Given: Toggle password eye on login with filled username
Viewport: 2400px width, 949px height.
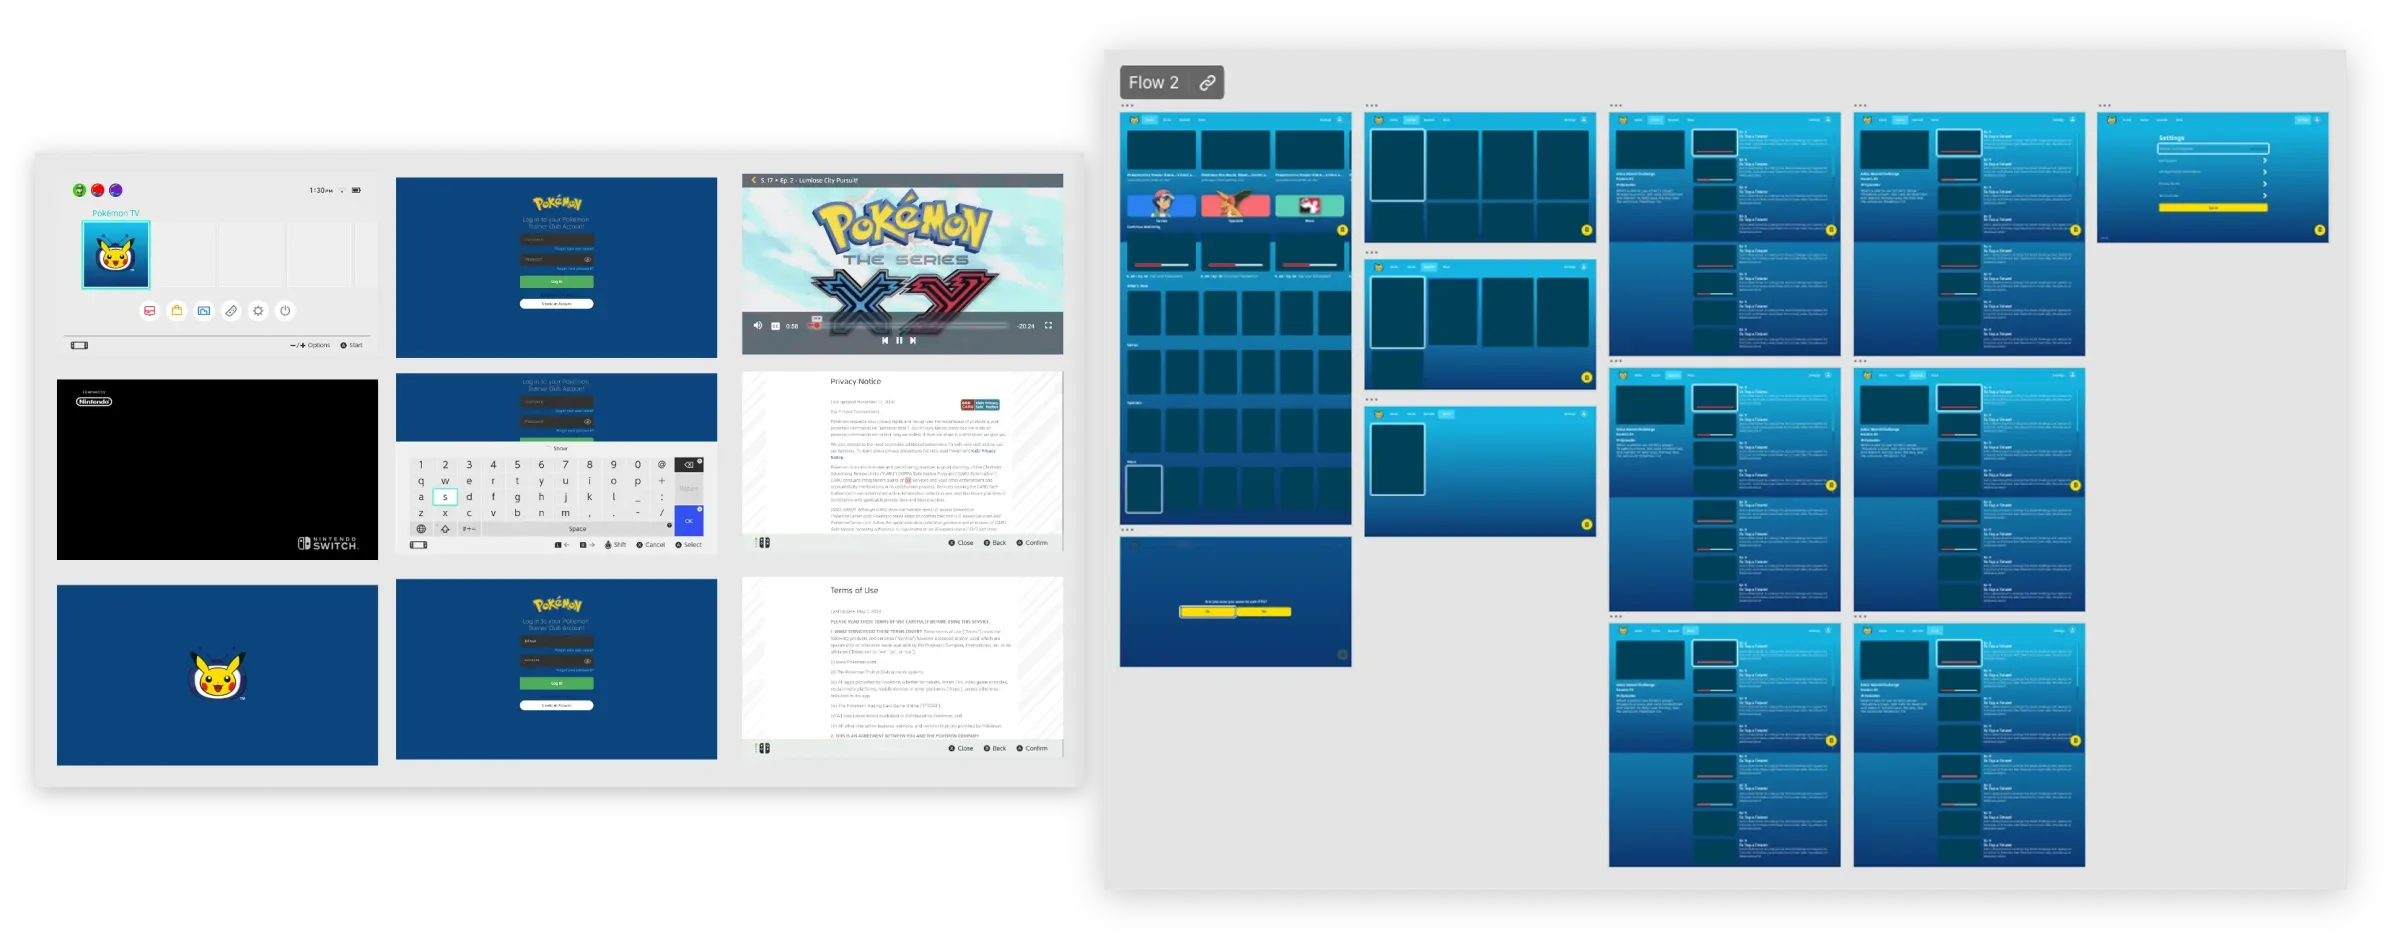Looking at the screenshot, I should [x=587, y=661].
